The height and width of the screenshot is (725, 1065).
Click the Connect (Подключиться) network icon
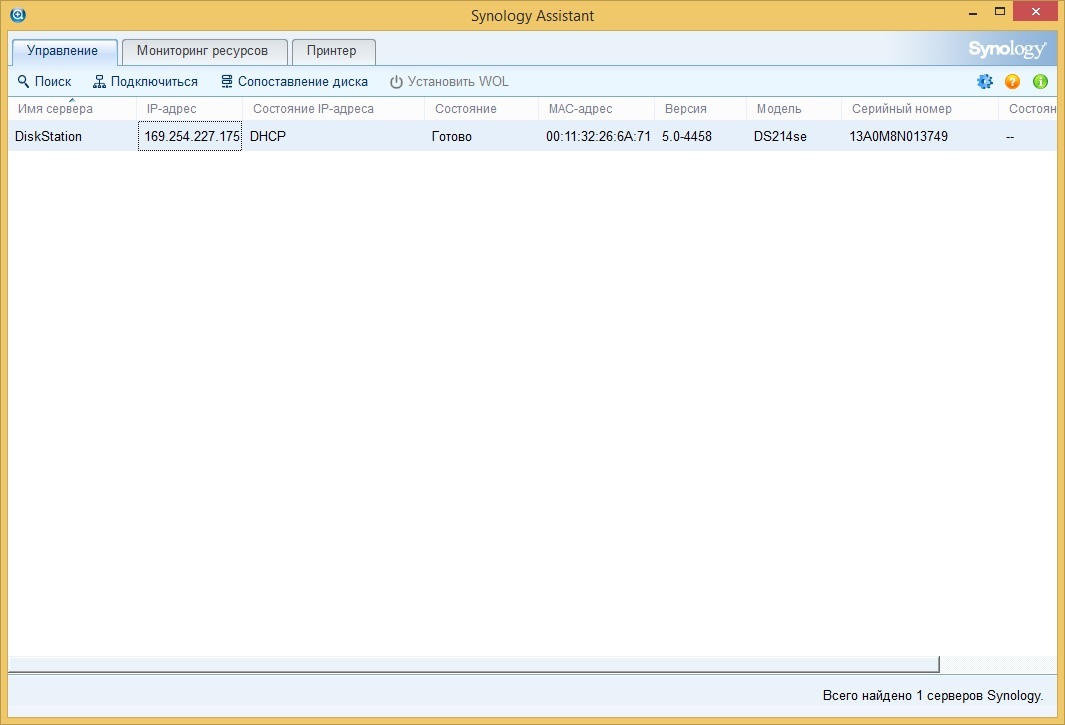click(99, 82)
